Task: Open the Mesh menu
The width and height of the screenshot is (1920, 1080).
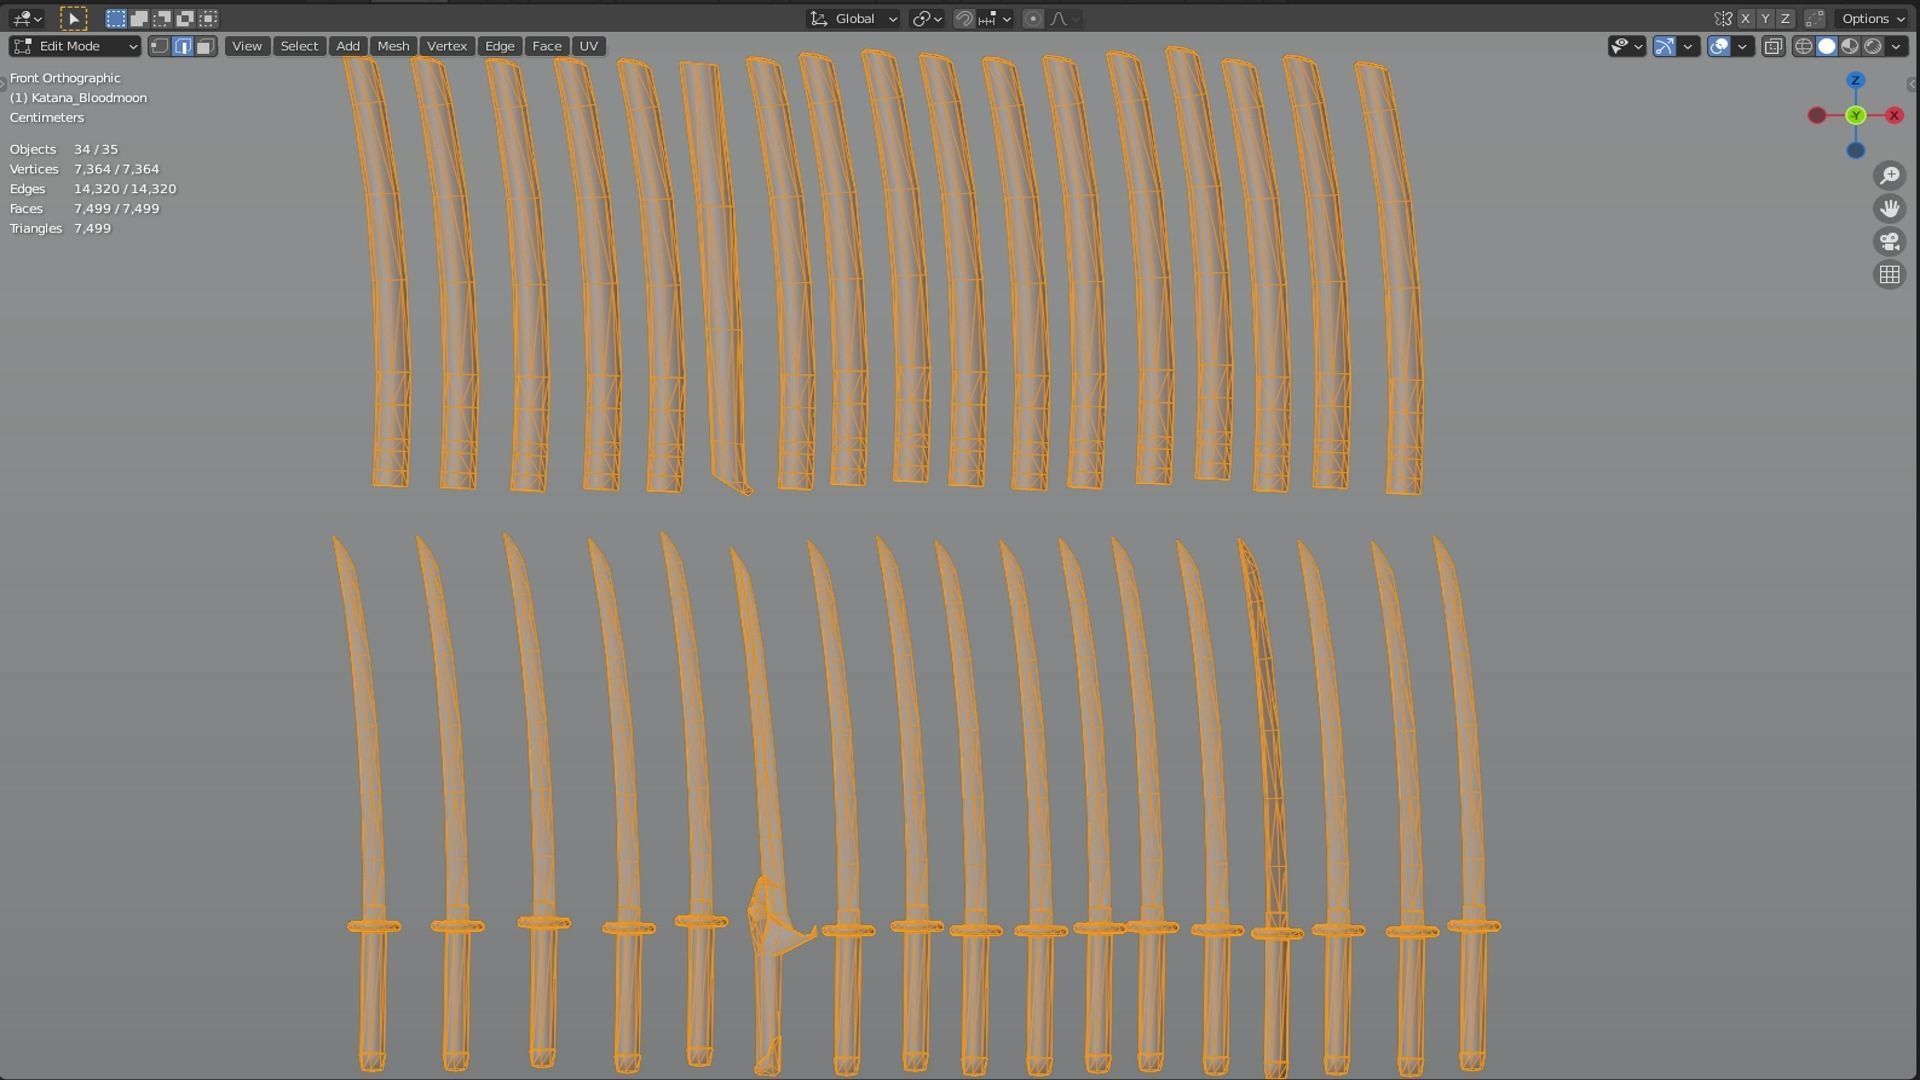Action: point(393,46)
